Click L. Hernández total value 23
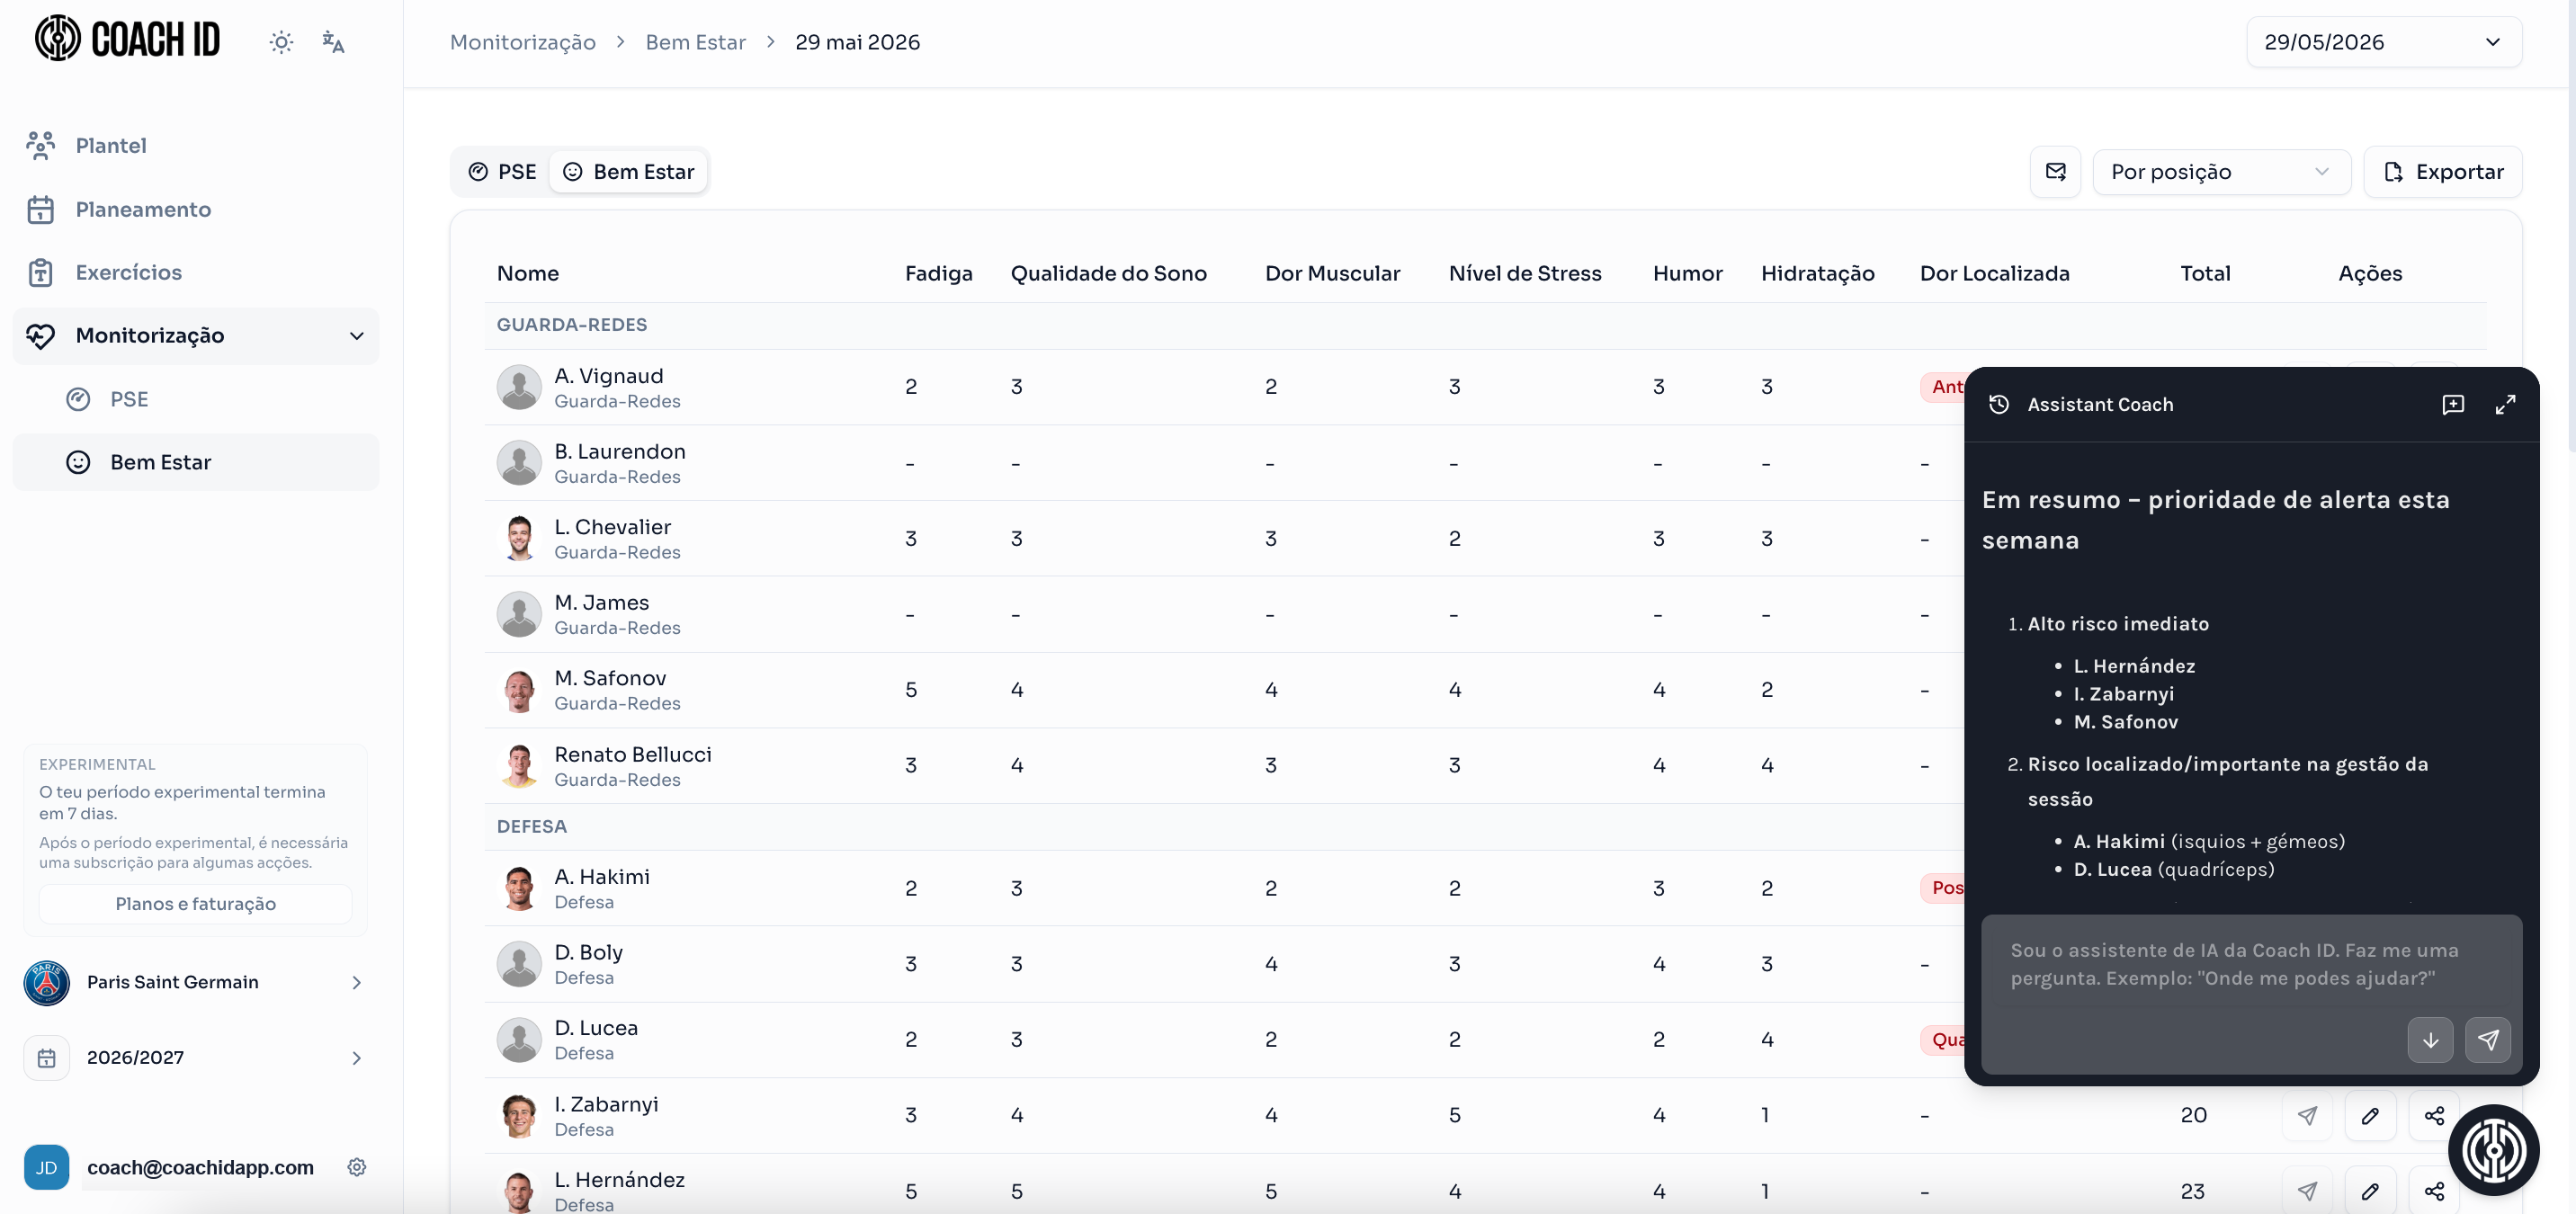The image size is (2576, 1214). (2192, 1191)
